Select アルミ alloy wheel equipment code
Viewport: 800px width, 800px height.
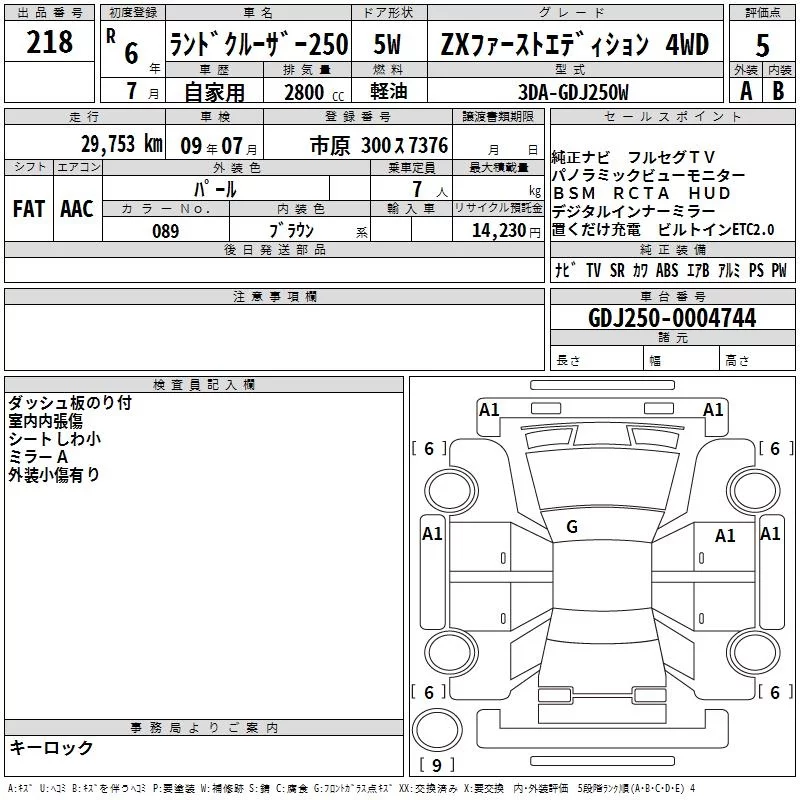(x=730, y=270)
